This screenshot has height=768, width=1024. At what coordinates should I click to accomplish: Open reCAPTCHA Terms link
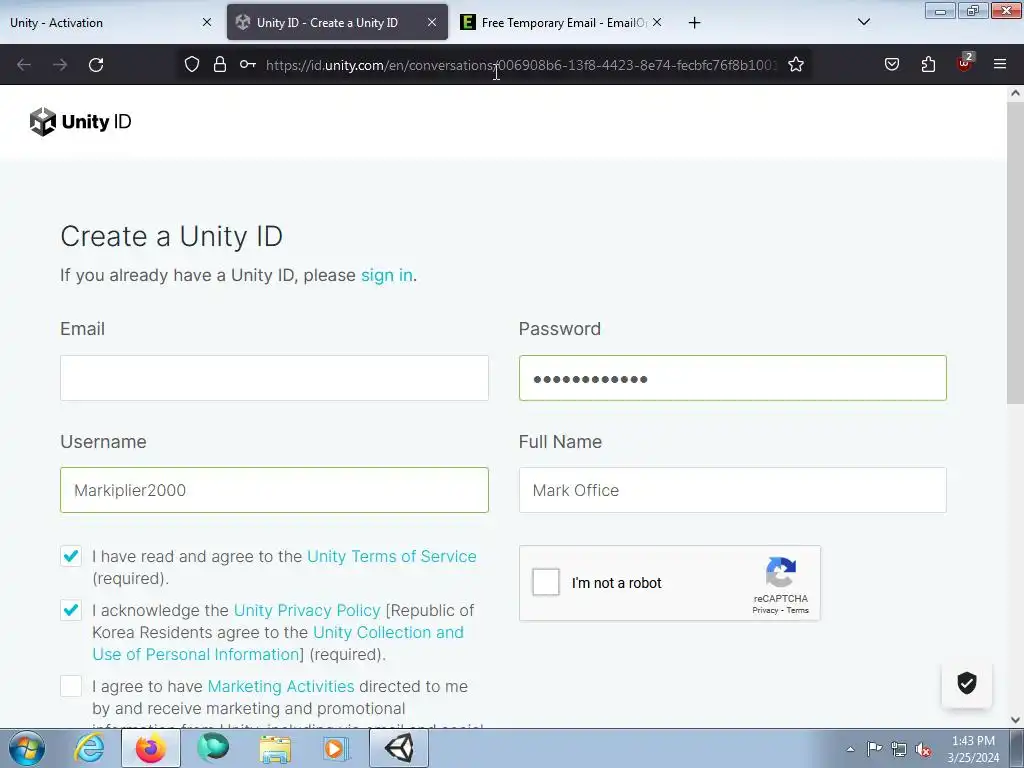[797, 611]
